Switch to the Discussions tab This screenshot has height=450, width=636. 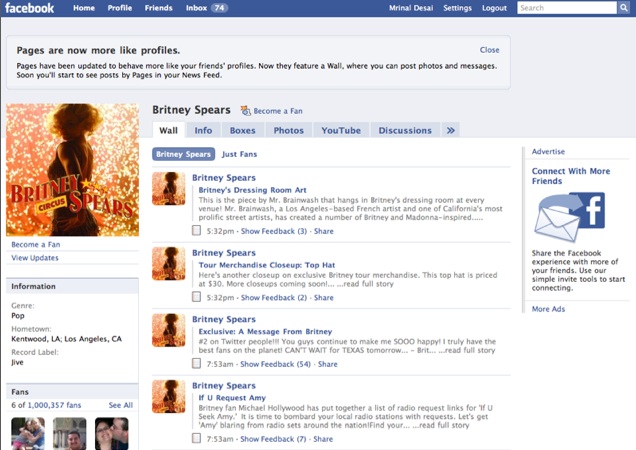405,130
